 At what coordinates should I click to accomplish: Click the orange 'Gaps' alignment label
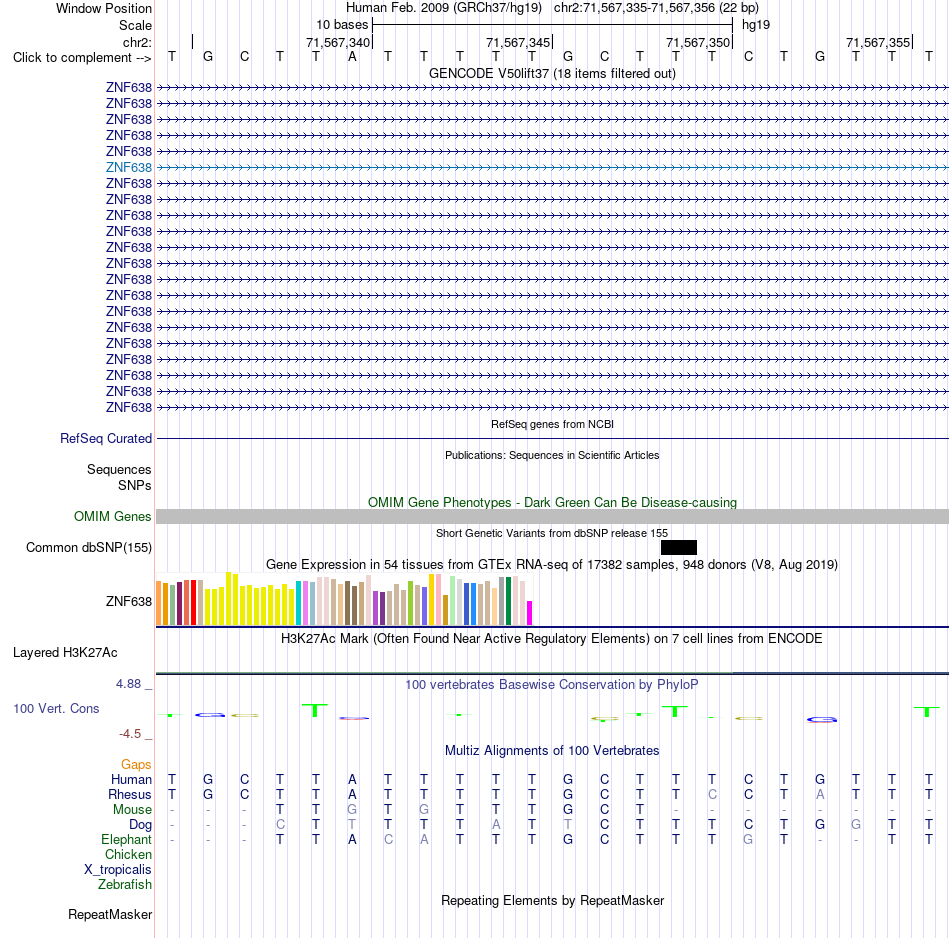coord(136,765)
